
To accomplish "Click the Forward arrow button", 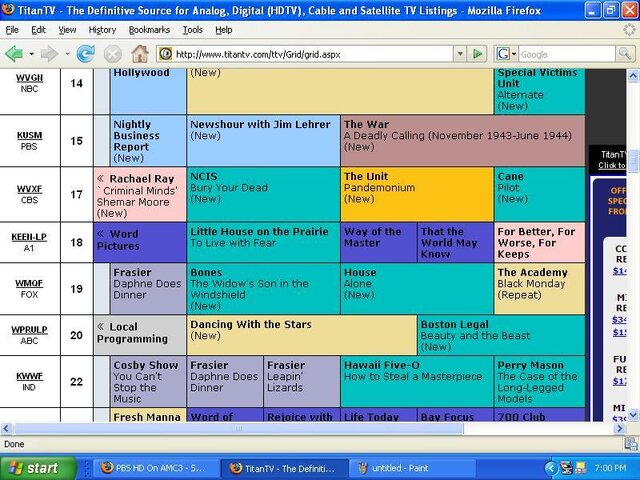I will pyautogui.click(x=49, y=54).
